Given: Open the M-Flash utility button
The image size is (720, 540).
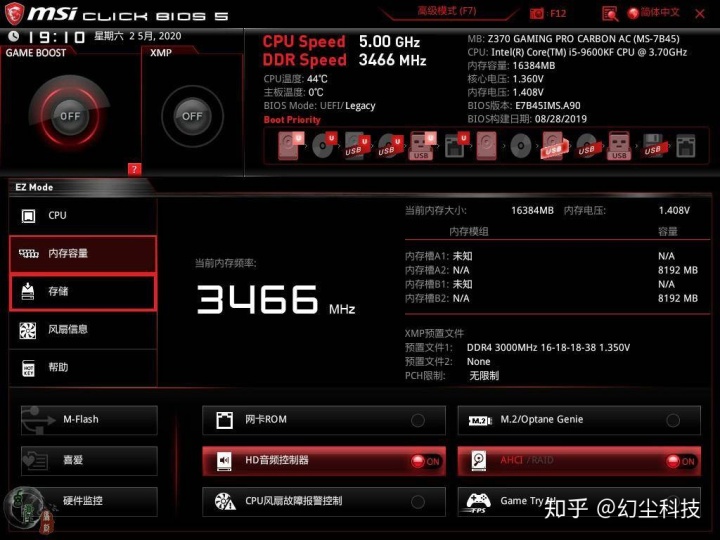Looking at the screenshot, I should (x=89, y=420).
